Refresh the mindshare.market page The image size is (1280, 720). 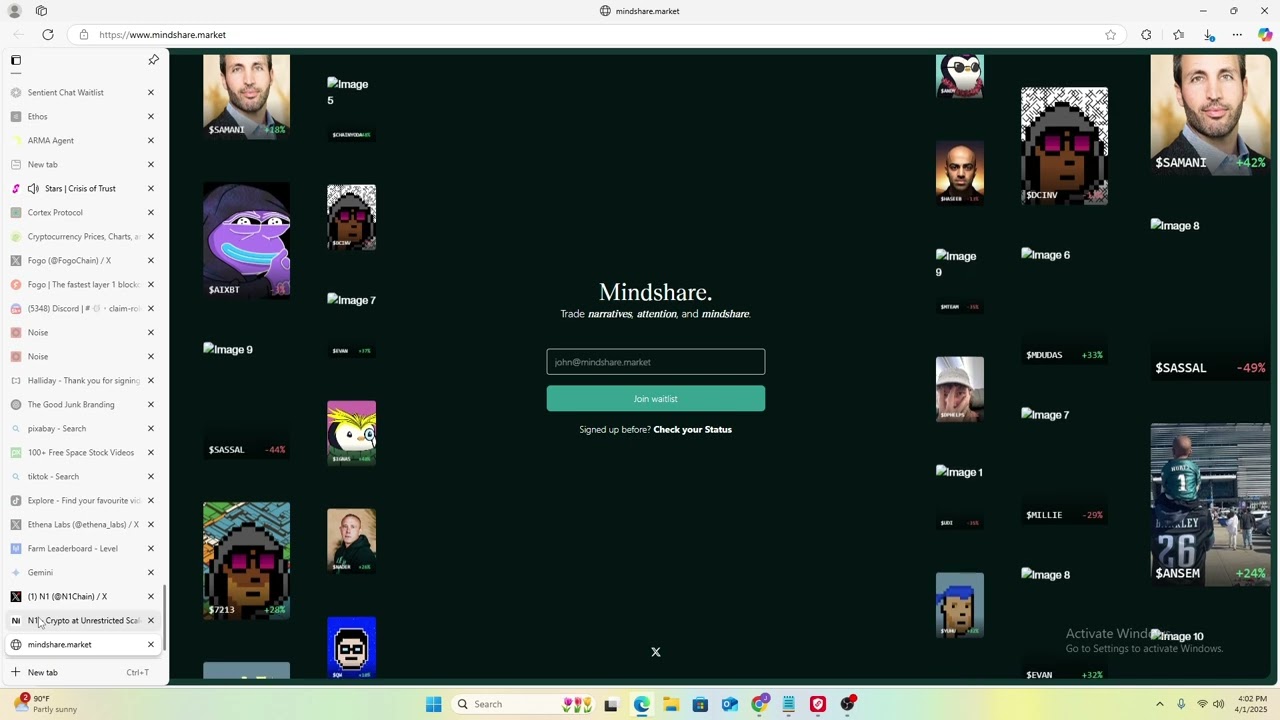(48, 34)
